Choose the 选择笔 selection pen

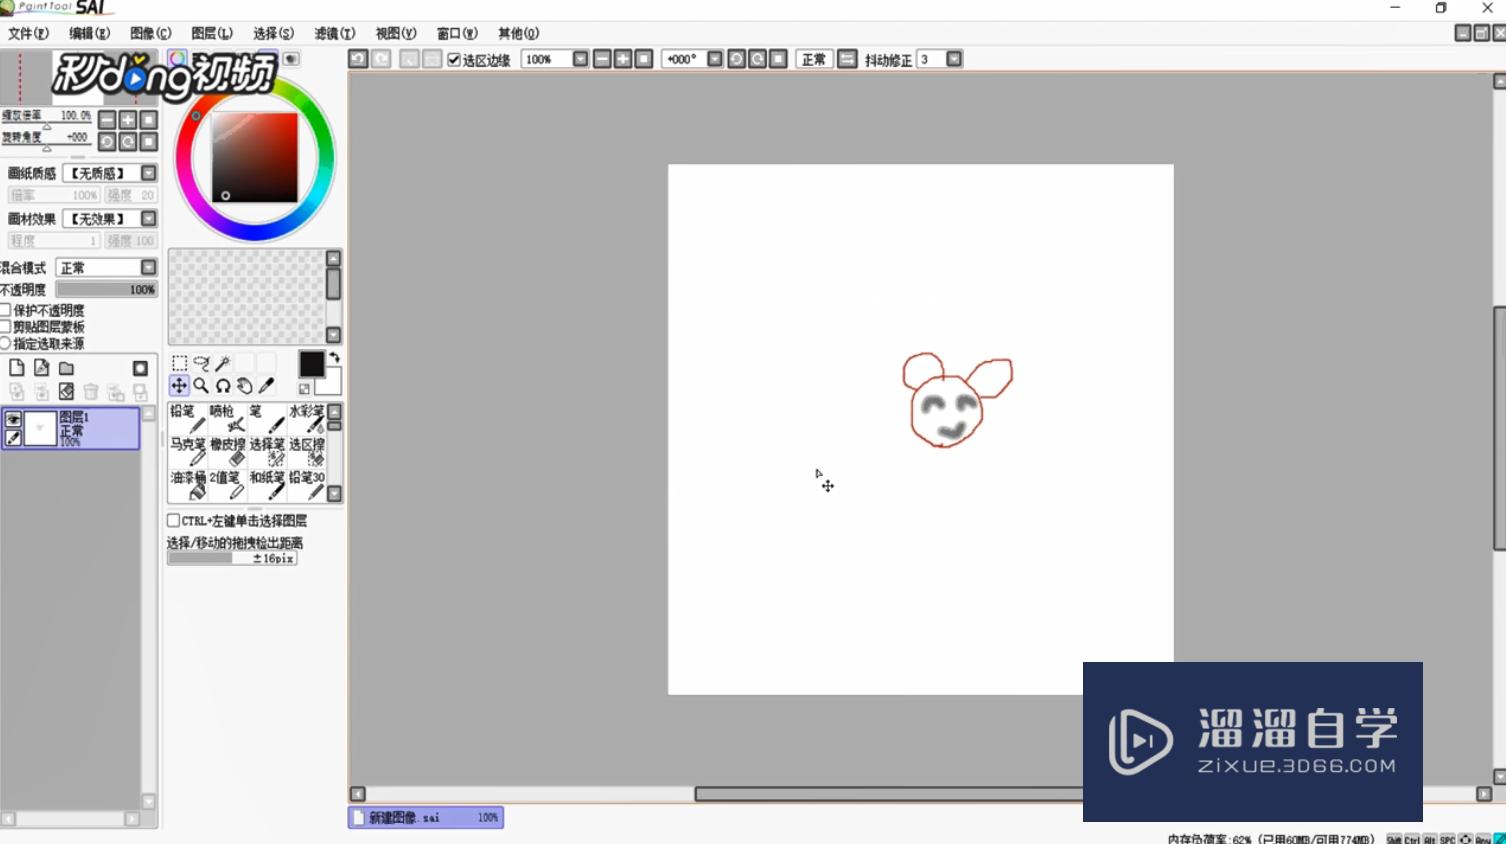tap(267, 452)
